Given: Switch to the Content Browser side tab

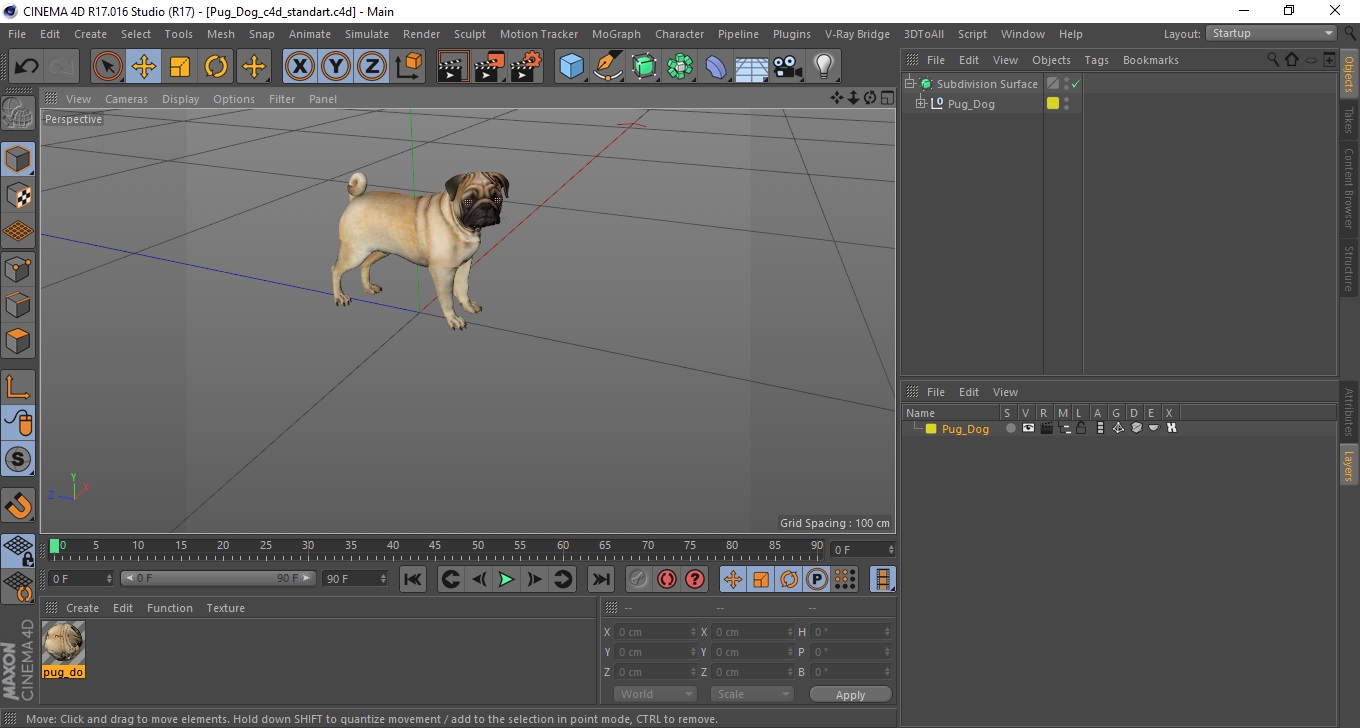Looking at the screenshot, I should [1349, 189].
